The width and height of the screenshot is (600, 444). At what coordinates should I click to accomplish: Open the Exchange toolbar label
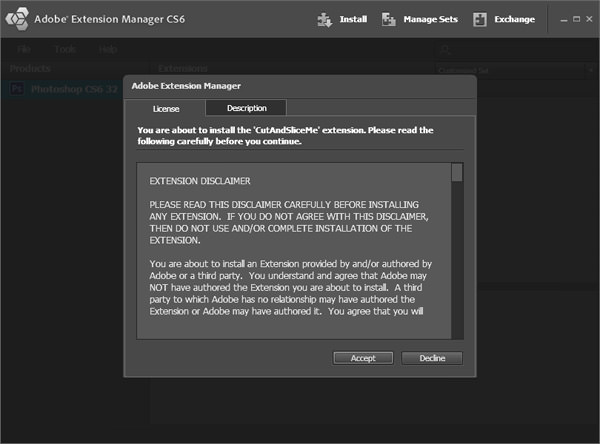(x=514, y=19)
